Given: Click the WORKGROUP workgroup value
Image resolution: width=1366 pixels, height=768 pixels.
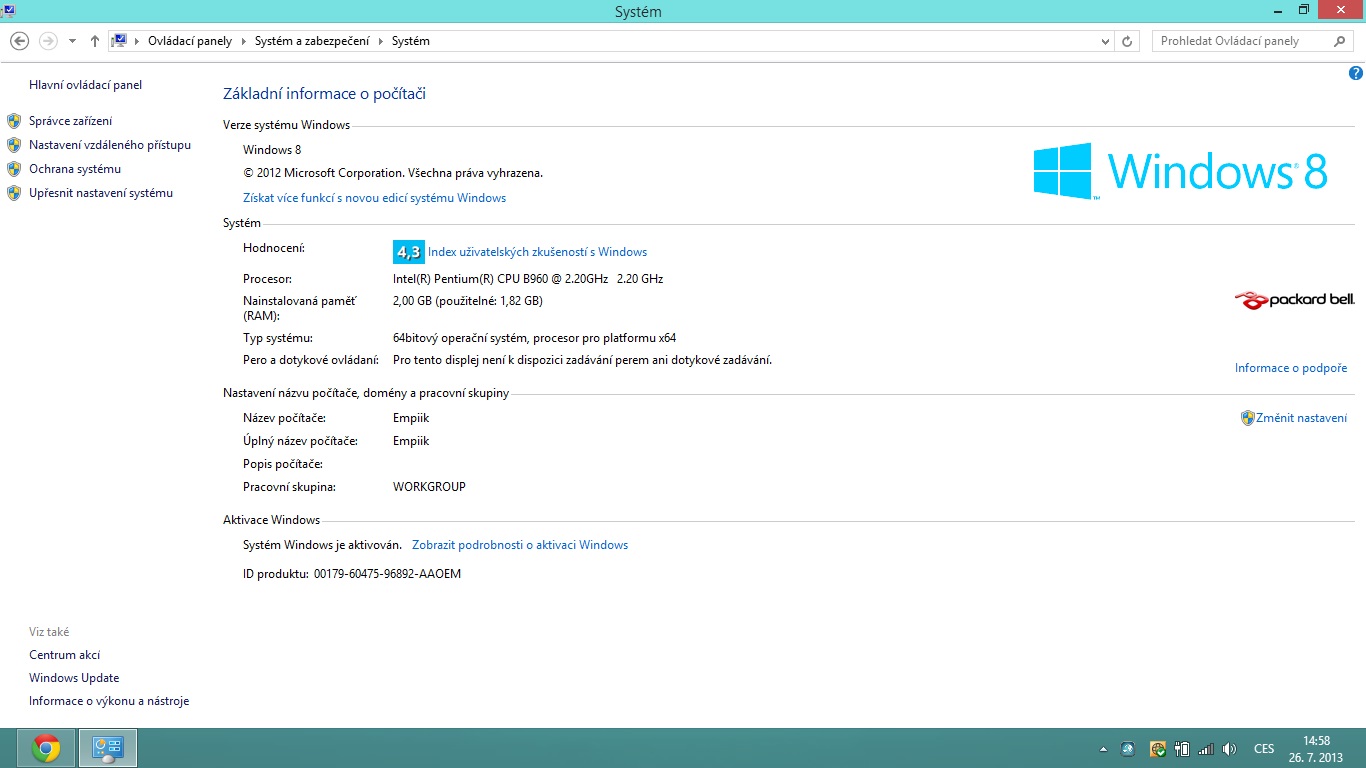Looking at the screenshot, I should coord(429,487).
